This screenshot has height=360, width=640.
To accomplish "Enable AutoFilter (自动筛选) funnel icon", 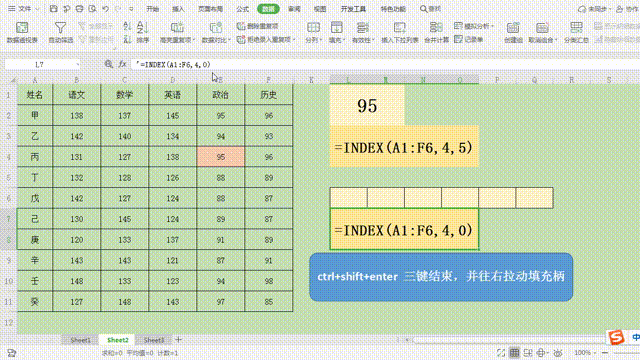I will coord(60,27).
